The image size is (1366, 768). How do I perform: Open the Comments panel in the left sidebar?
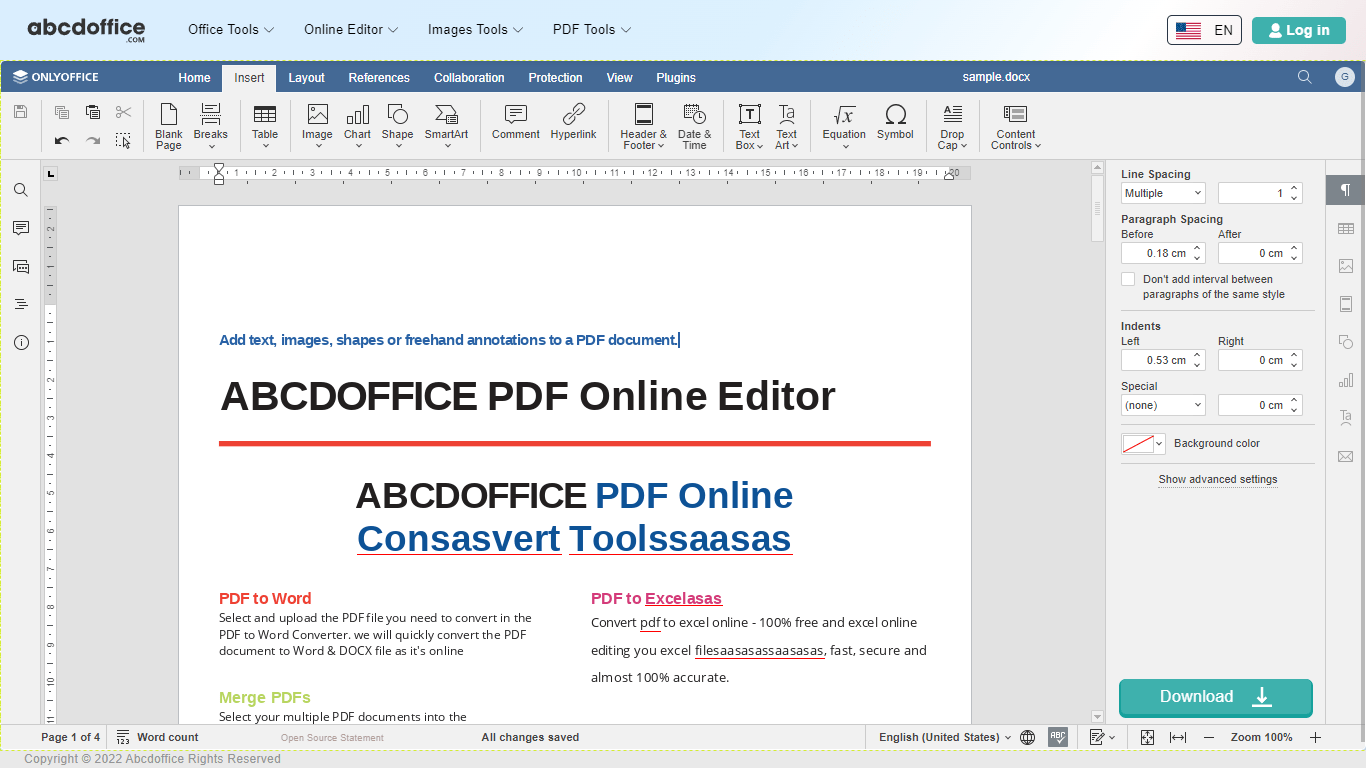pos(20,228)
